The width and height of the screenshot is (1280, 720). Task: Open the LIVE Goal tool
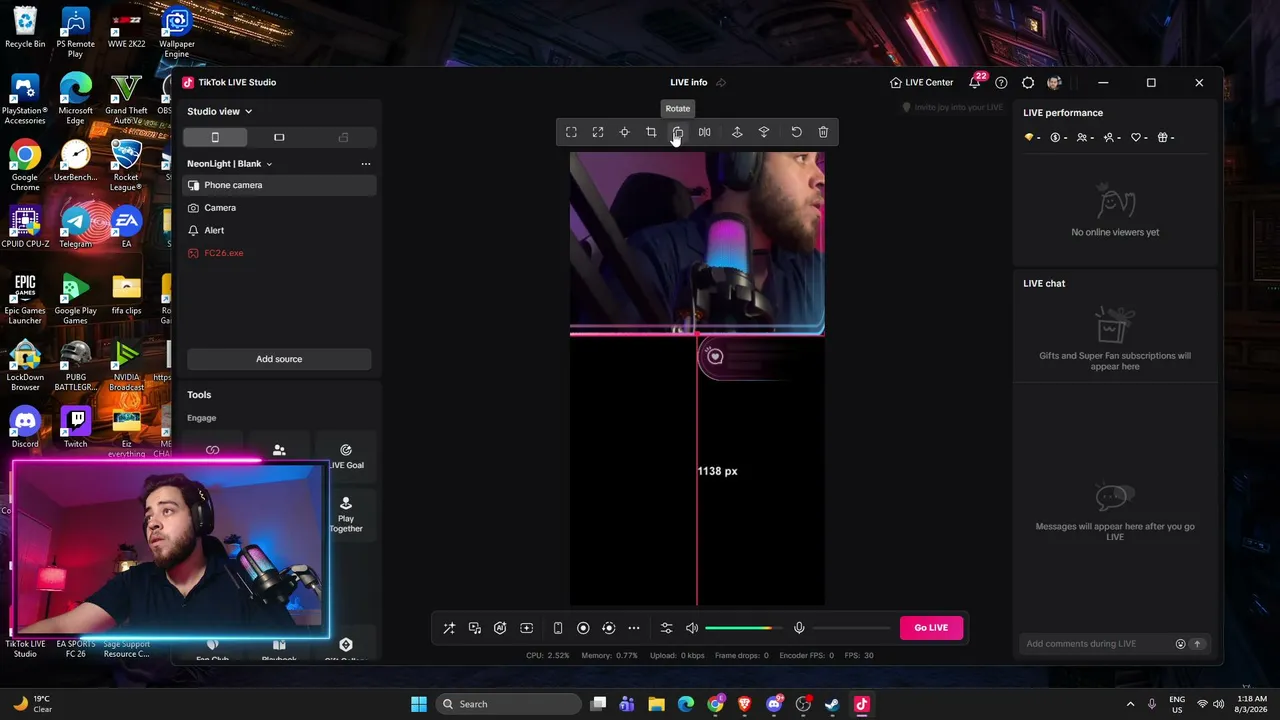(x=346, y=456)
